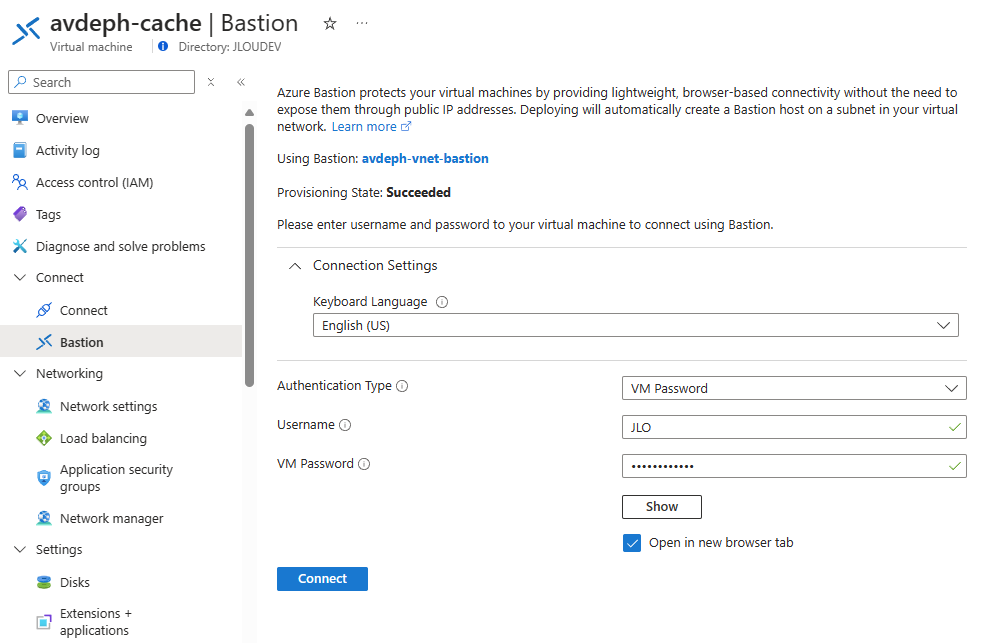Favorite this page with the star icon
Screen dimensions: 984x643
click(330, 24)
